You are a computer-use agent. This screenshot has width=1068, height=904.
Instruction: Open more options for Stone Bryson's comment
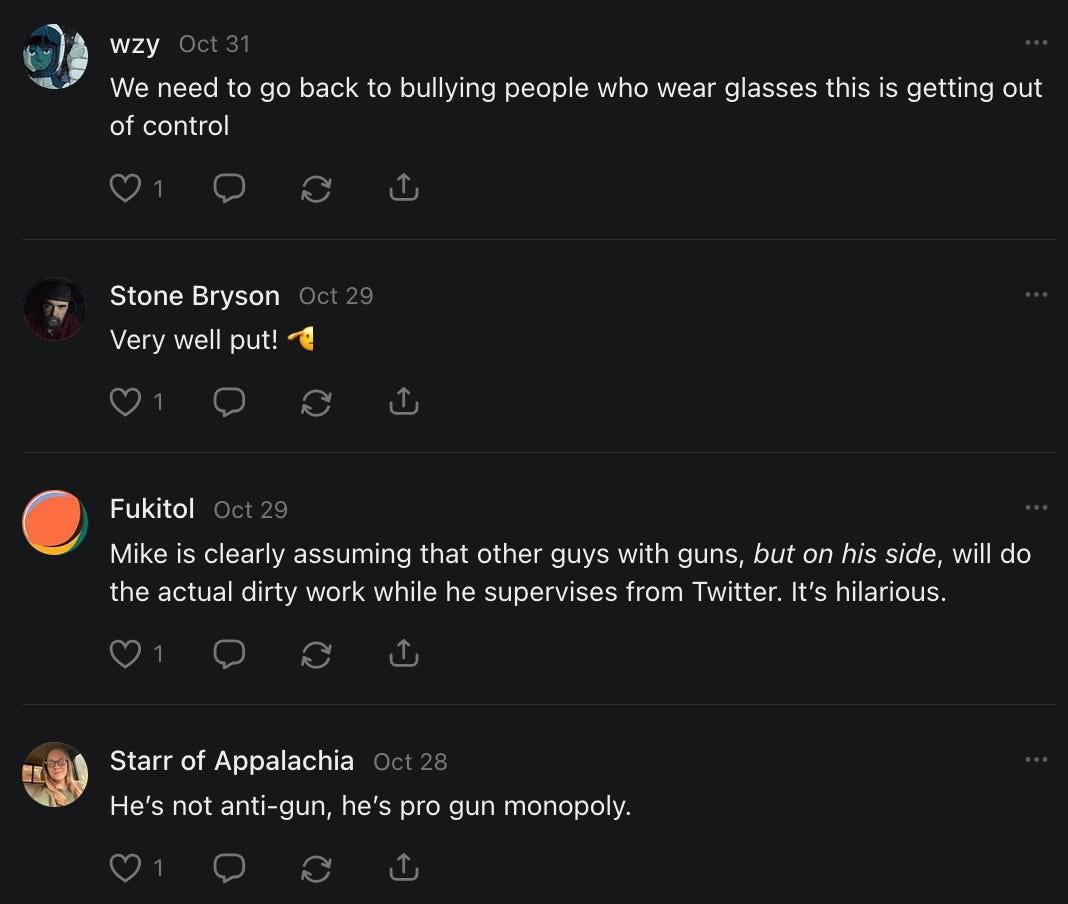pyautogui.click(x=1036, y=295)
